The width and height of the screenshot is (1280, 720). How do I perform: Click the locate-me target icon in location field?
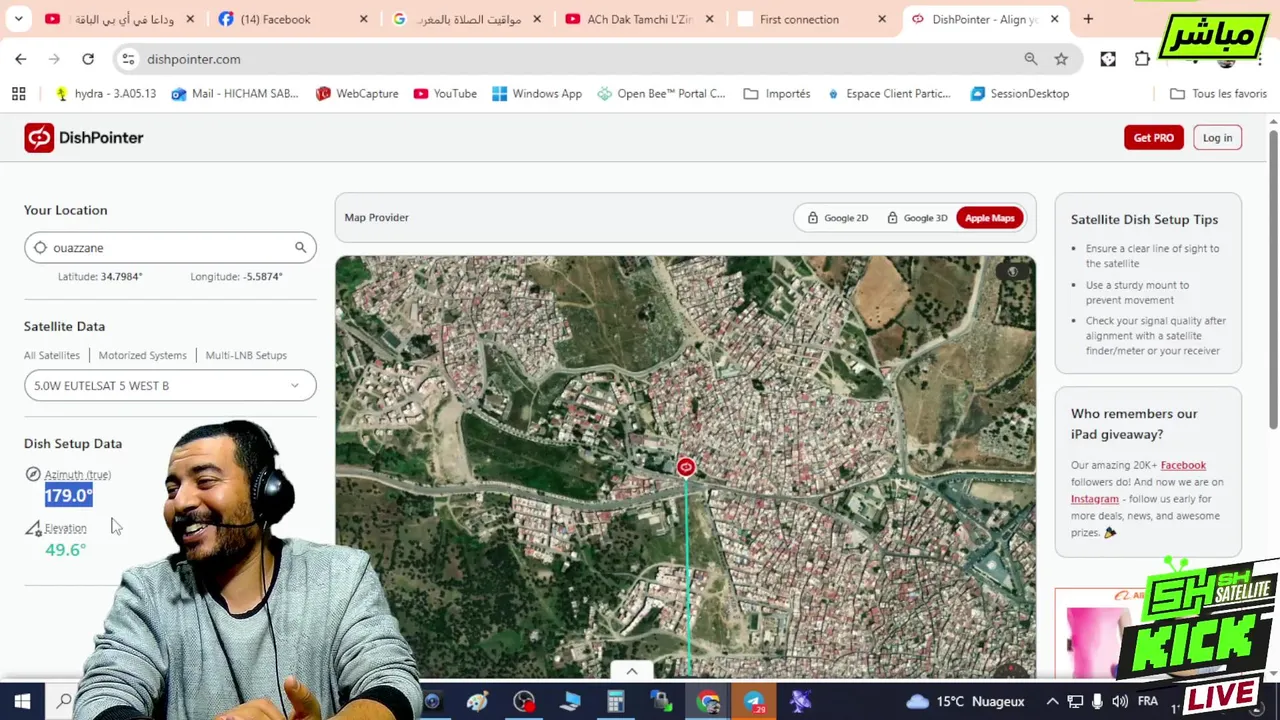40,247
